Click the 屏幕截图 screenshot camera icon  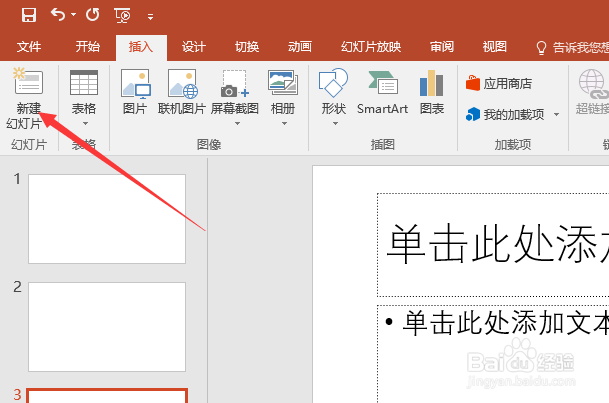point(235,83)
